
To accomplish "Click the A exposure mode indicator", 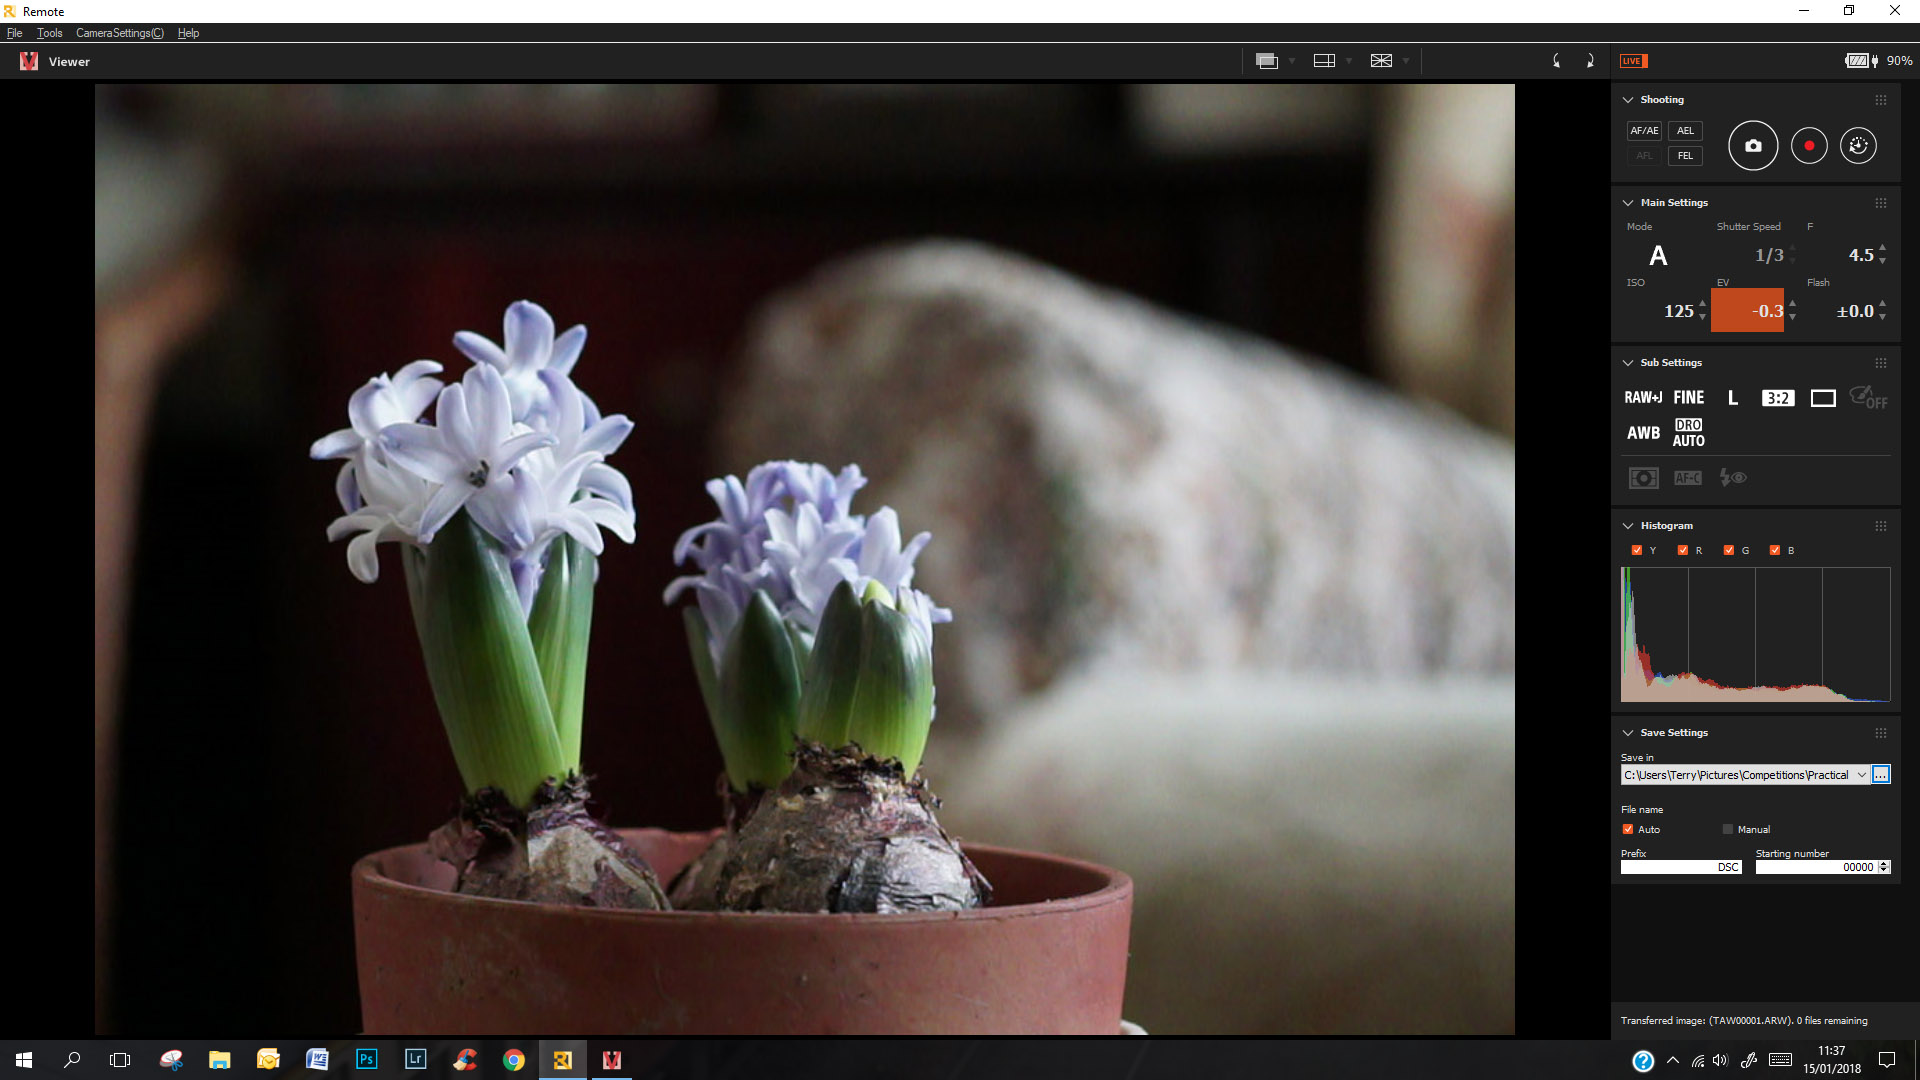I will (x=1658, y=256).
